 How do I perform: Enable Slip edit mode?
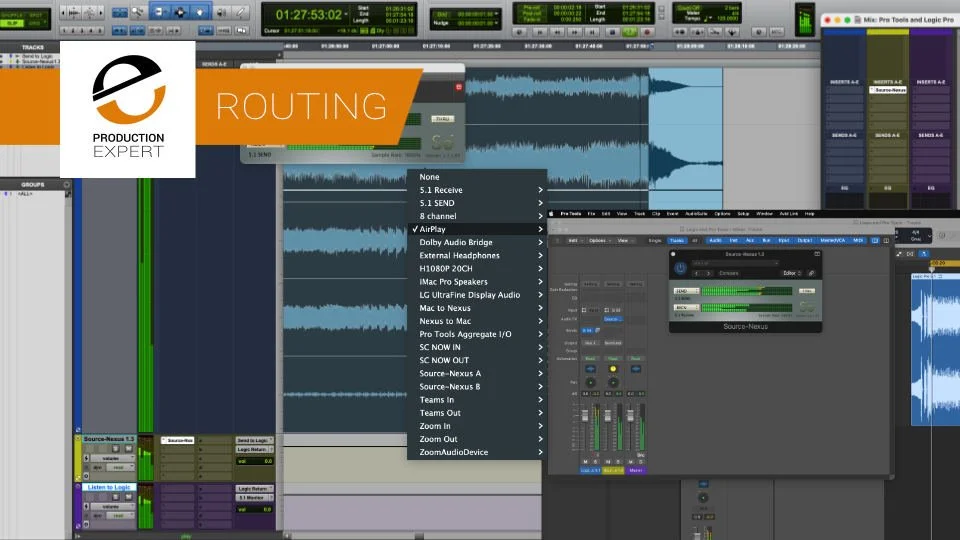12,23
